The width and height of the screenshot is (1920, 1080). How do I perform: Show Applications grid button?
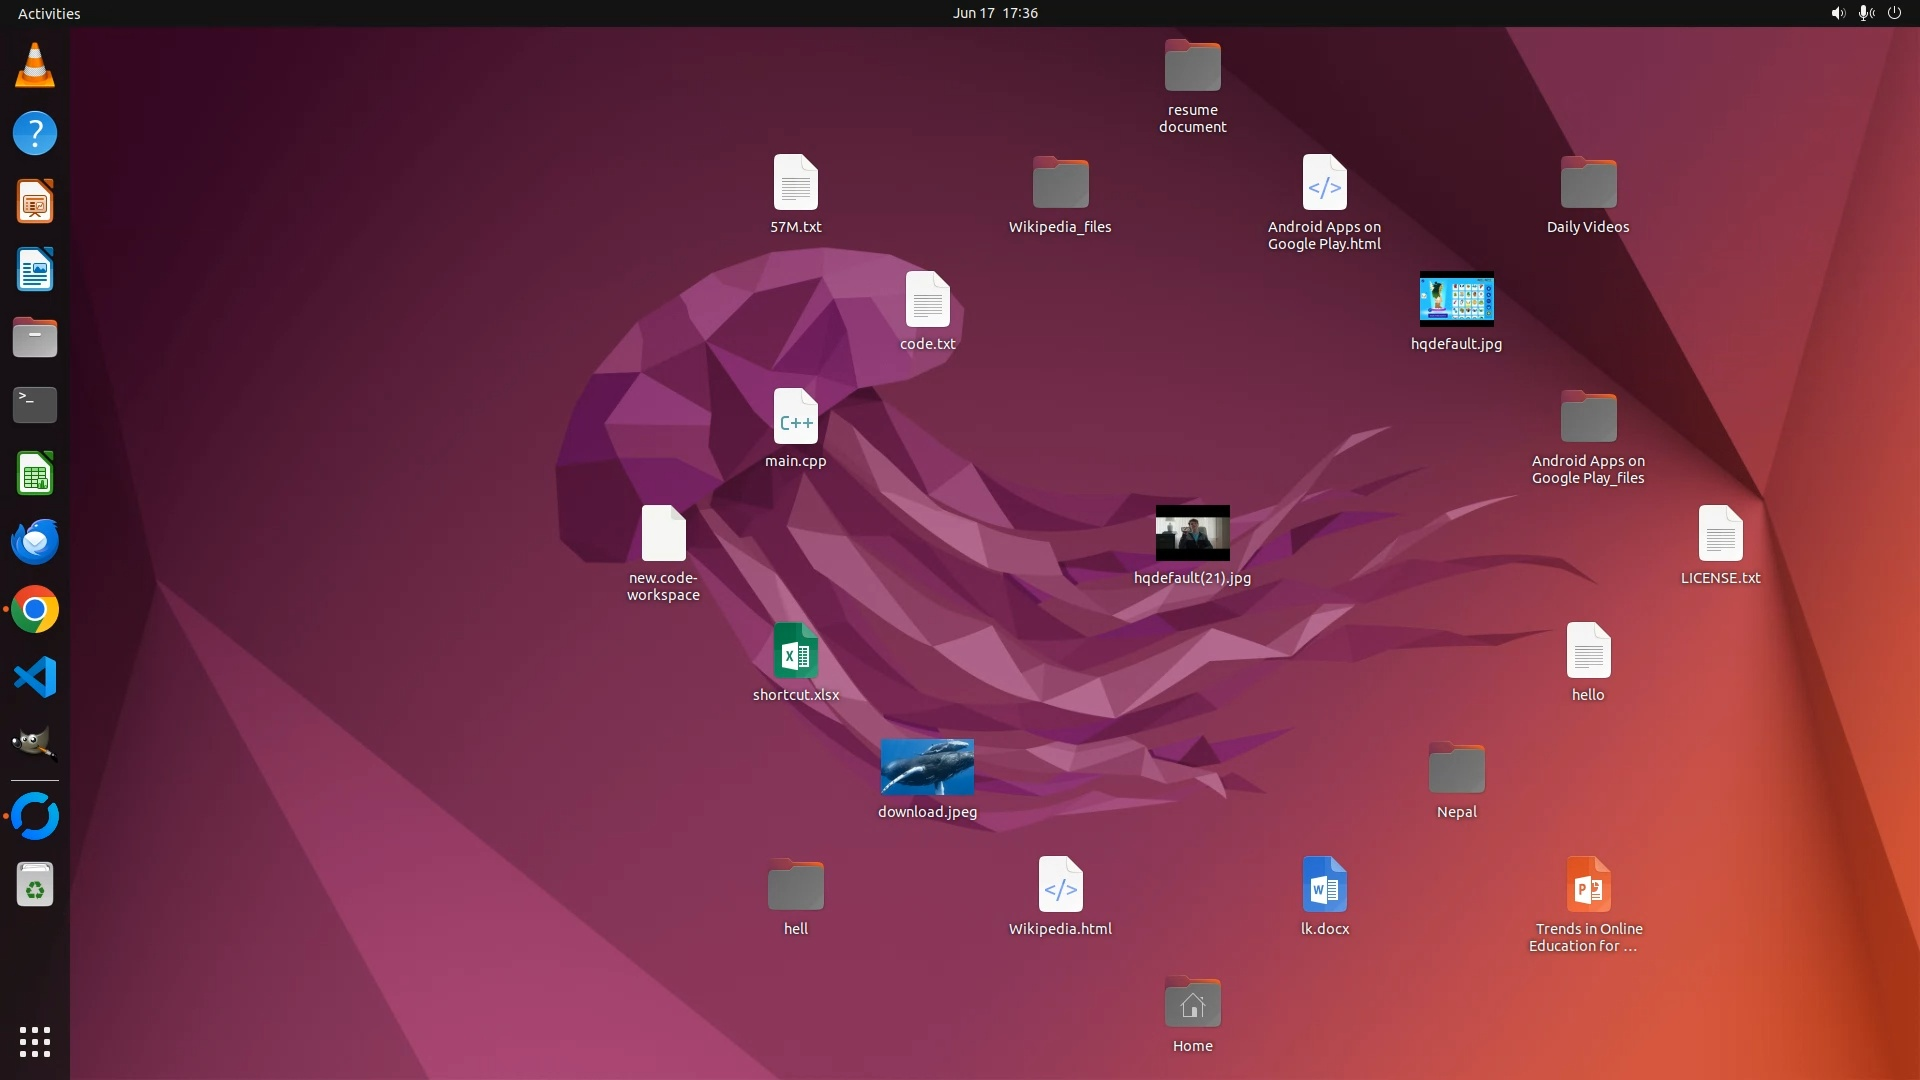click(35, 1041)
